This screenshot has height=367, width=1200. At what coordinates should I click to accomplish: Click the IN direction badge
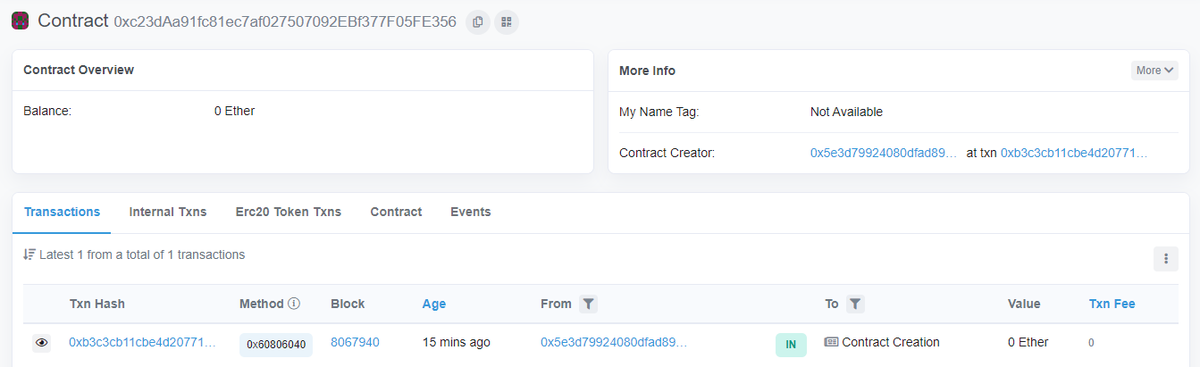point(790,345)
